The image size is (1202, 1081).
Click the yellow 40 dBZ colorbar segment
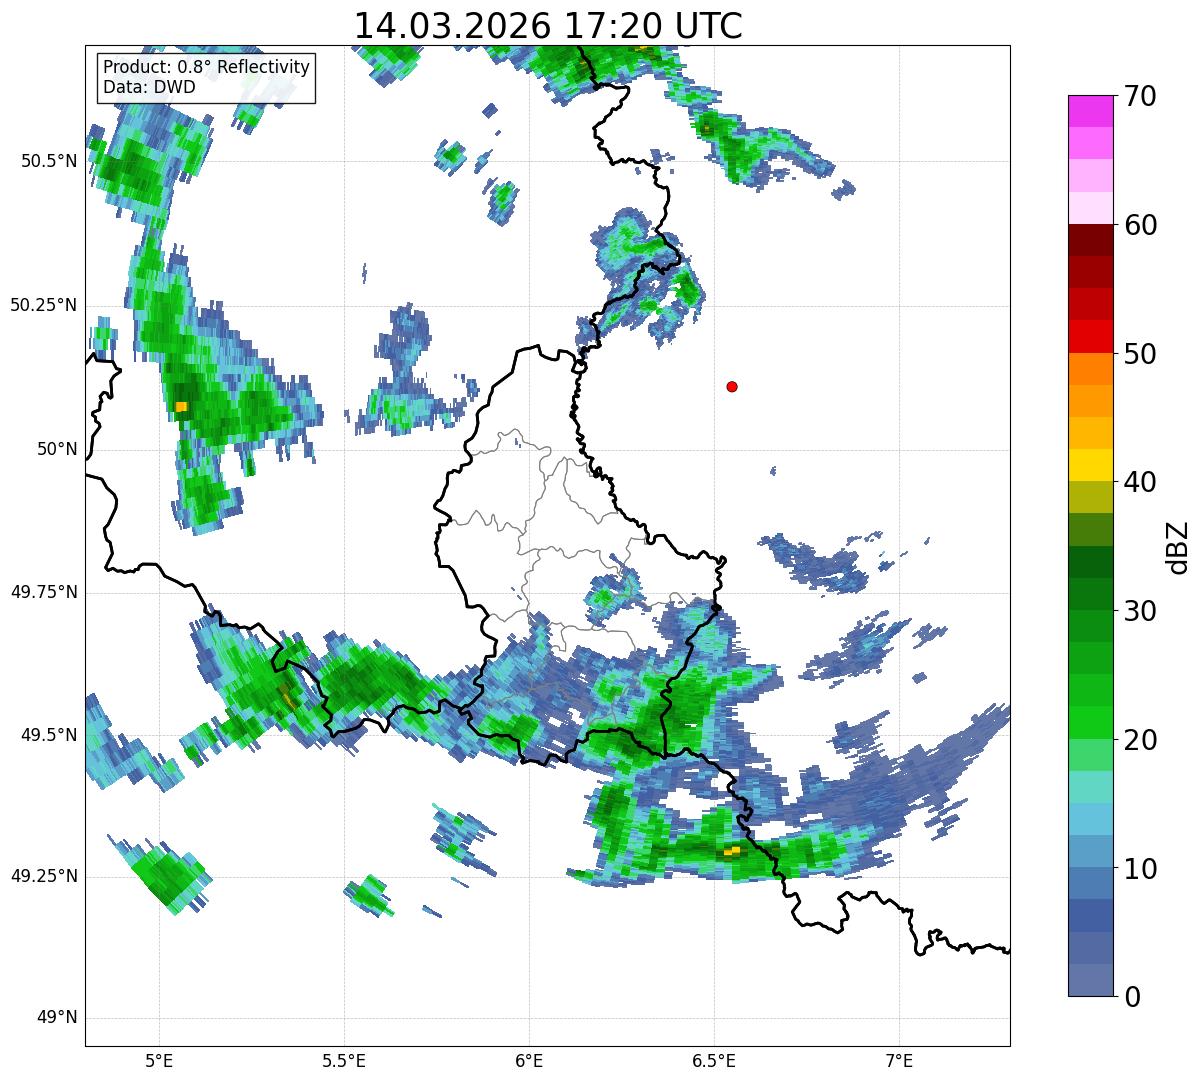click(1089, 465)
